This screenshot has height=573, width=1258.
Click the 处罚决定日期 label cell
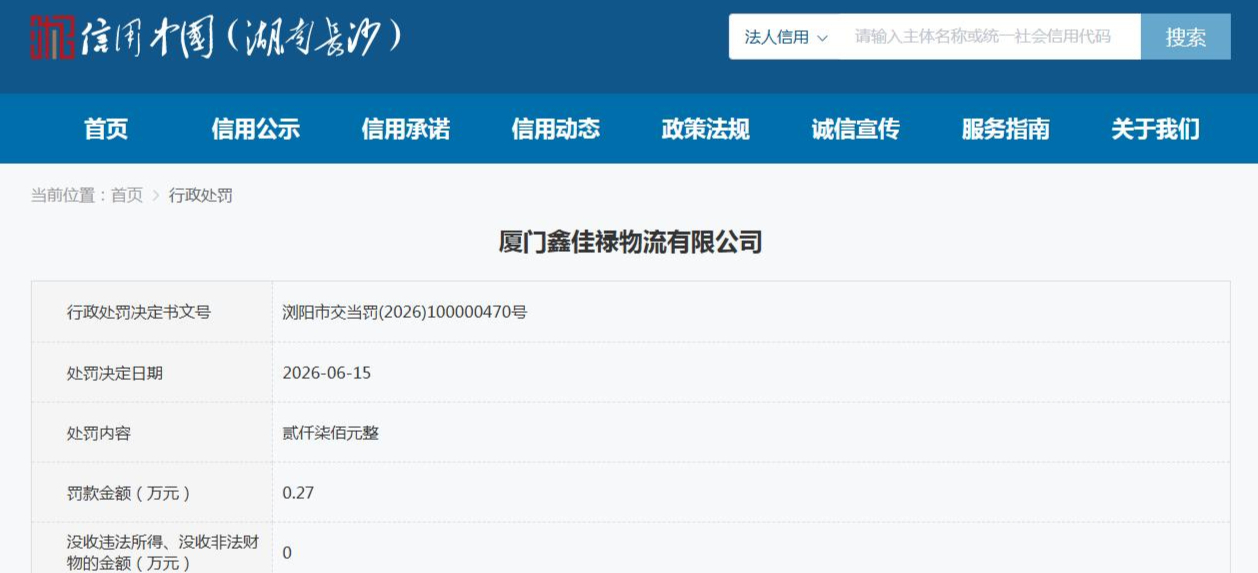pos(152,373)
